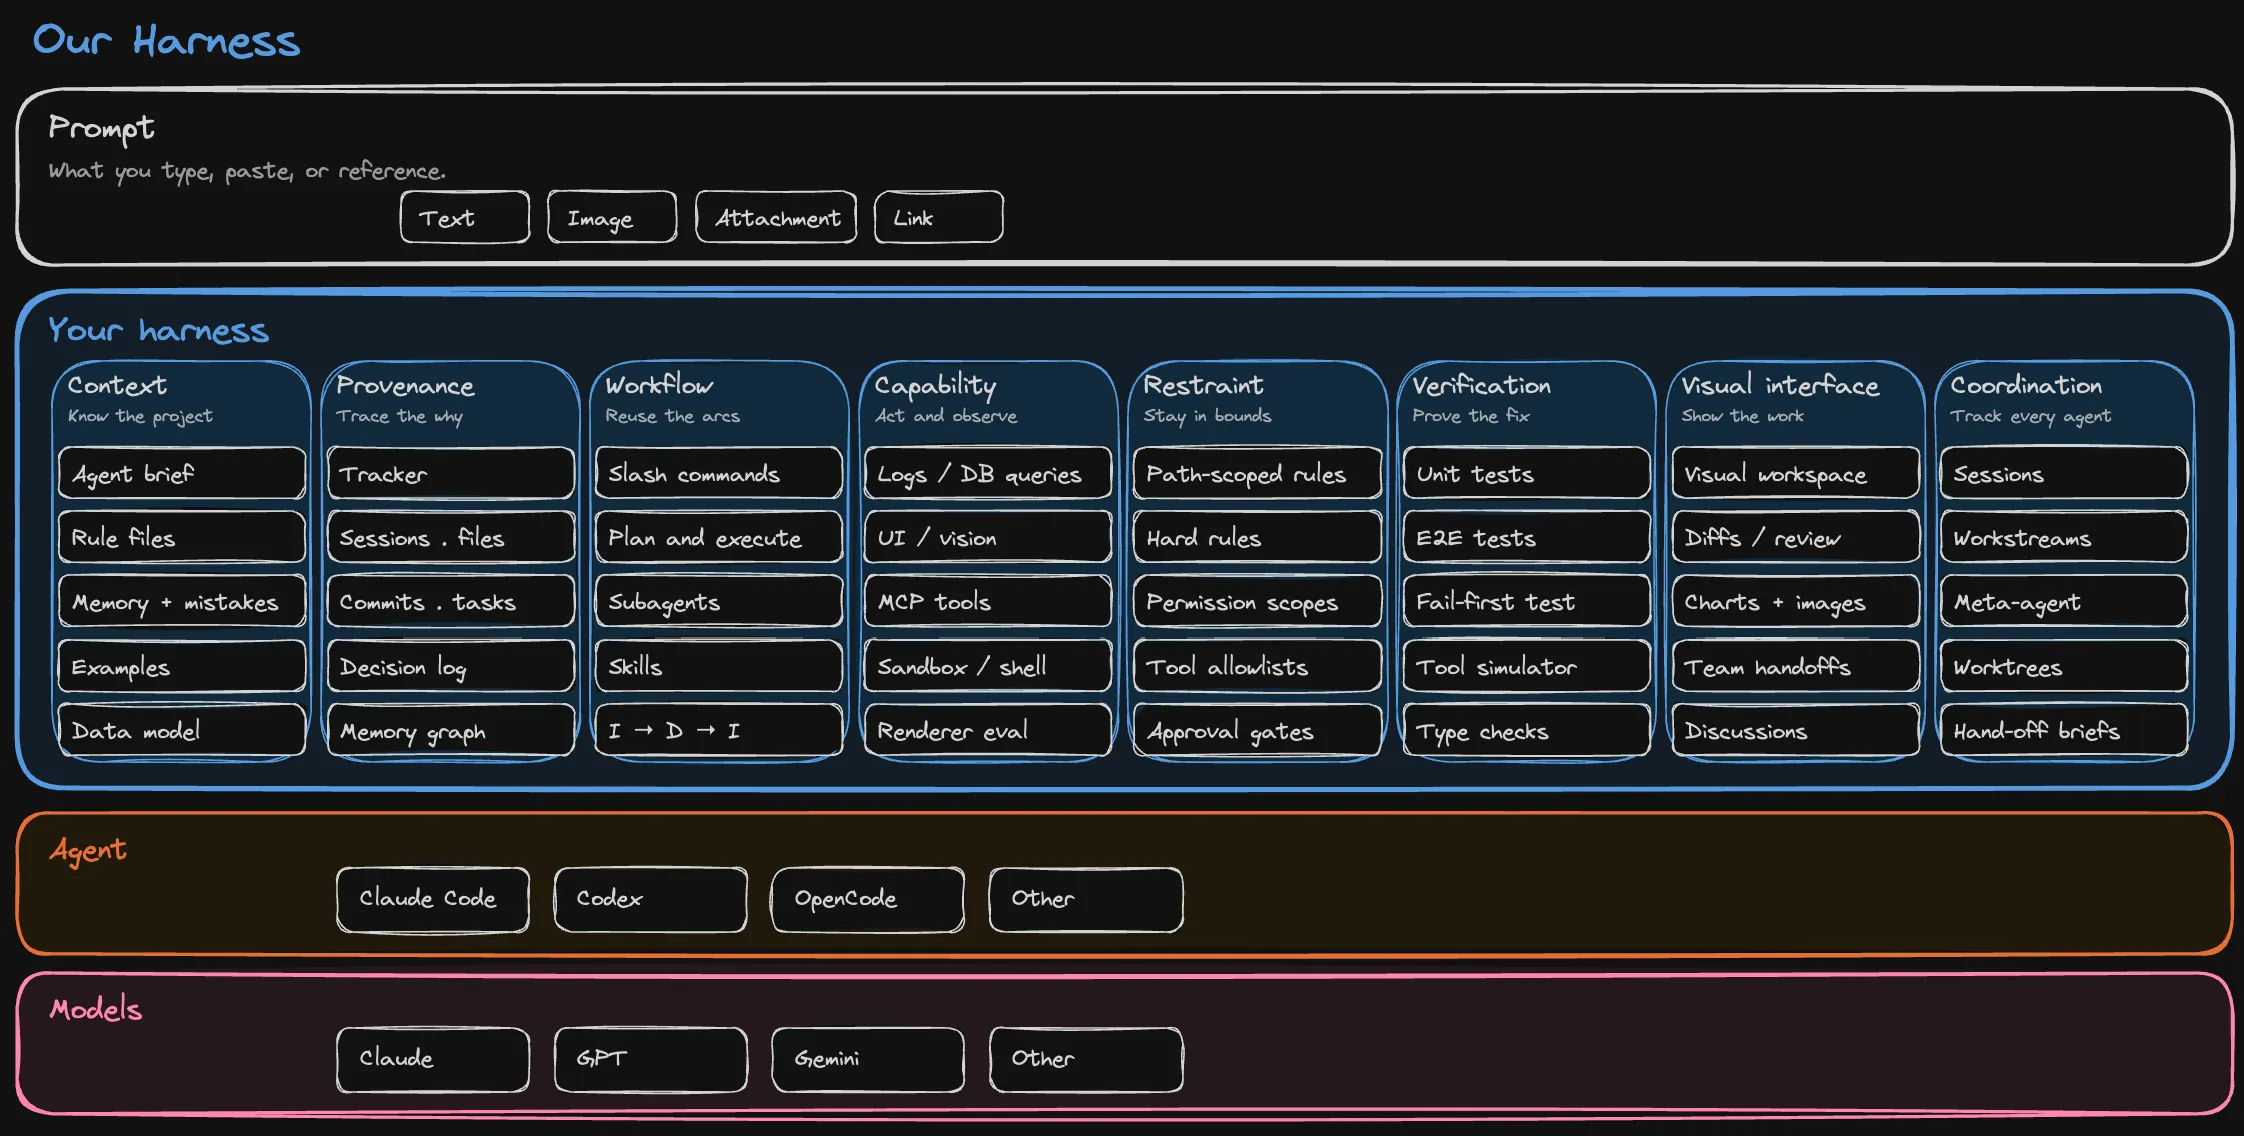Select the GPT model box
The width and height of the screenshot is (2244, 1136).
point(651,1059)
